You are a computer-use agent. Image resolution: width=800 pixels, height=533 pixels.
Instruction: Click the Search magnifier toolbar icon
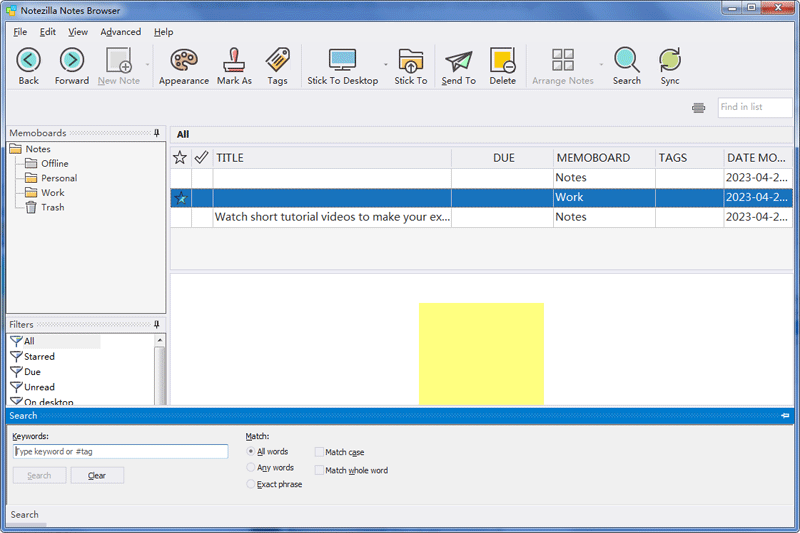click(627, 60)
